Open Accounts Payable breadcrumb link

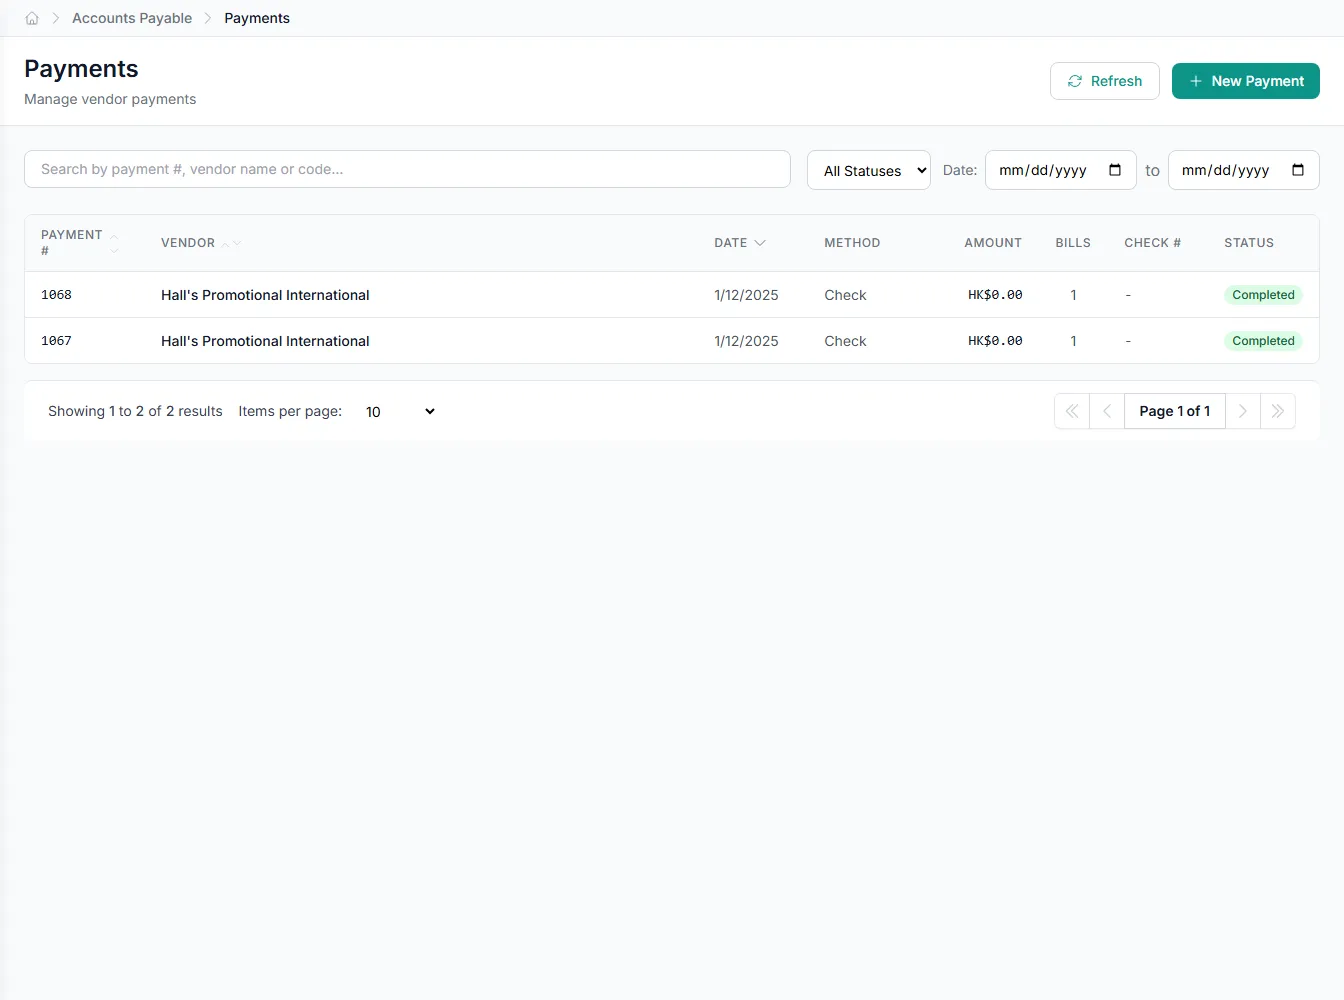pos(132,18)
